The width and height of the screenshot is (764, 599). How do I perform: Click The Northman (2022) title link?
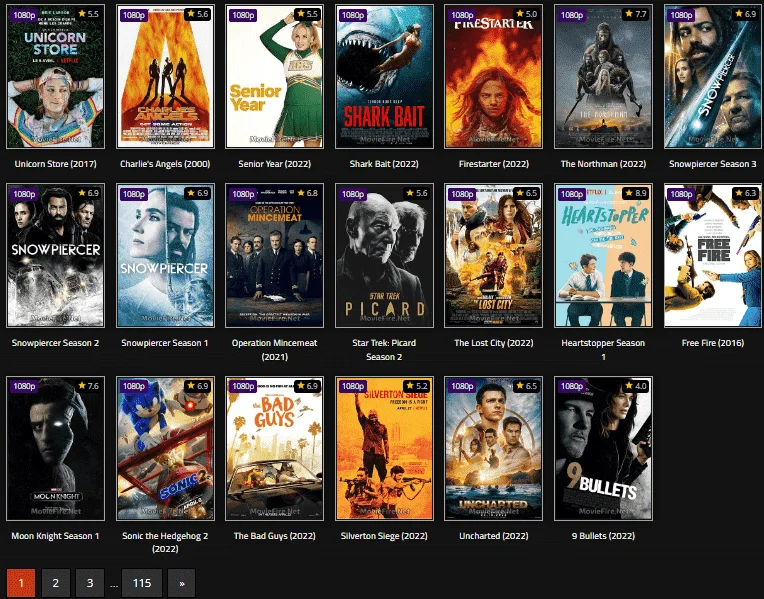603,164
